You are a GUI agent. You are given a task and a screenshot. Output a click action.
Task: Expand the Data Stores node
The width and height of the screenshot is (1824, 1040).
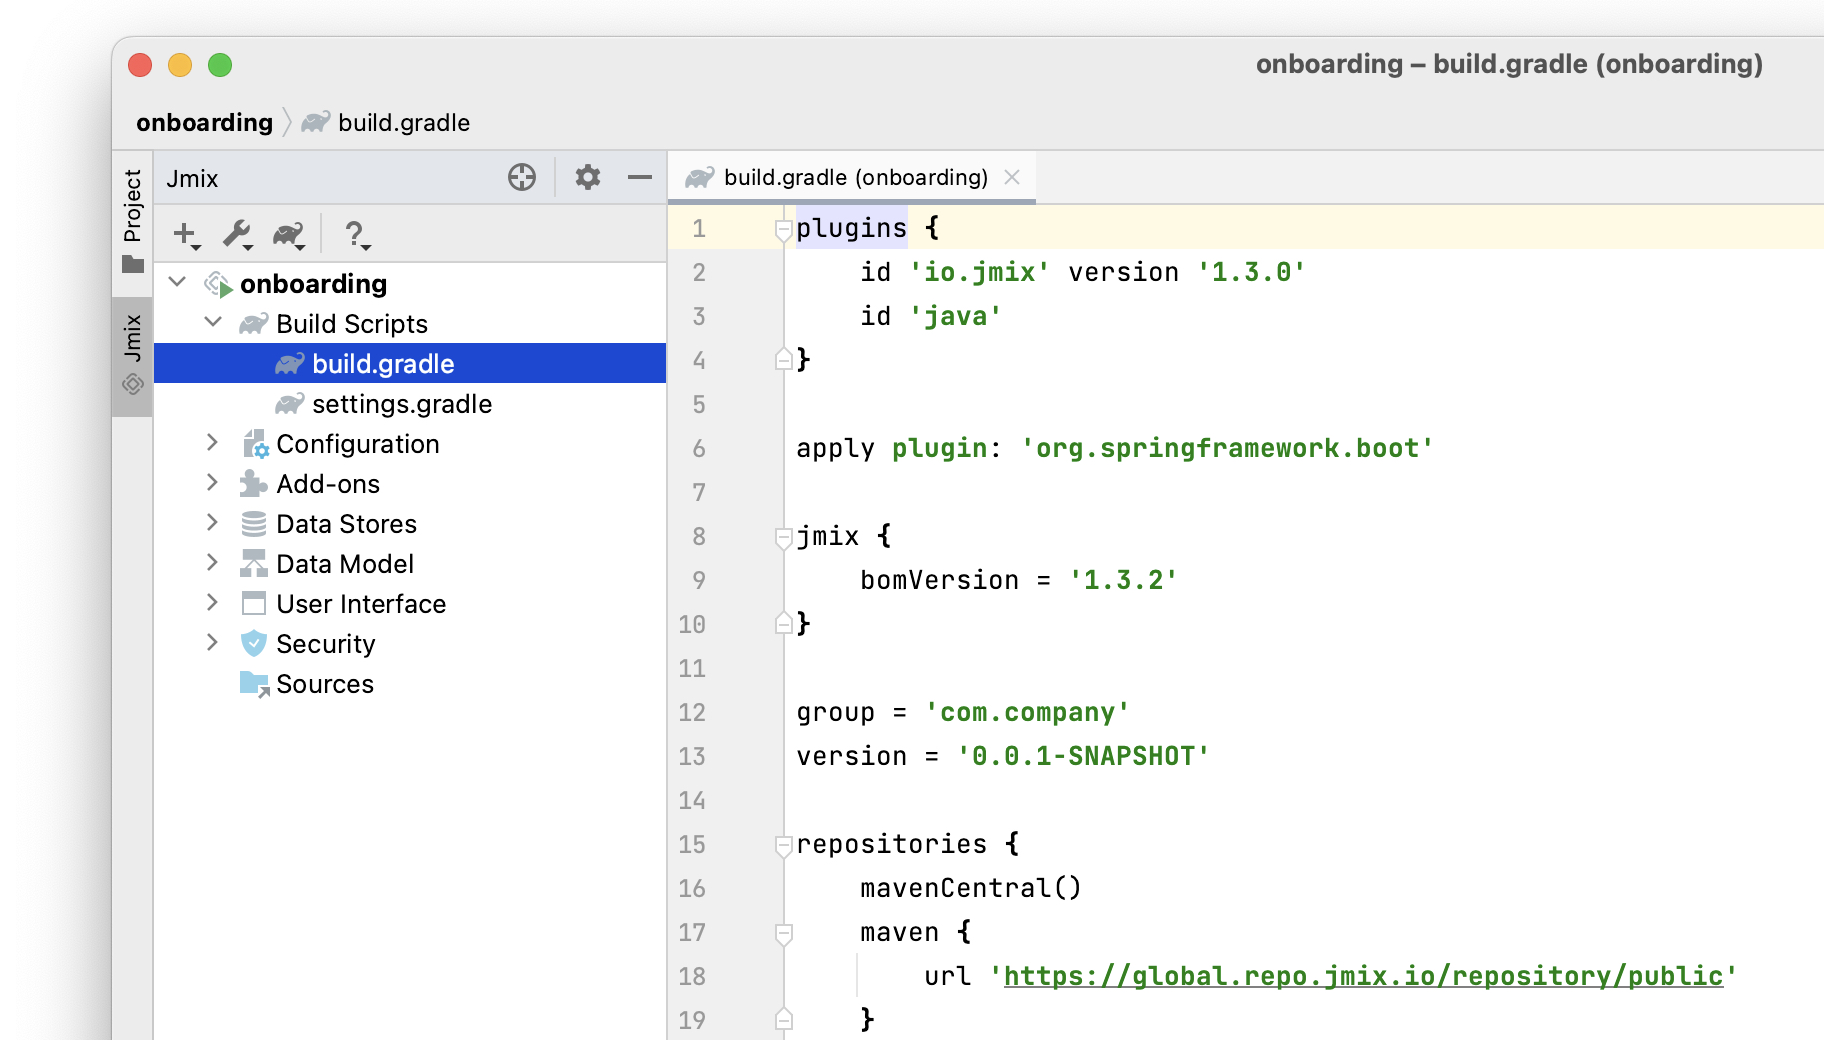pyautogui.click(x=212, y=523)
